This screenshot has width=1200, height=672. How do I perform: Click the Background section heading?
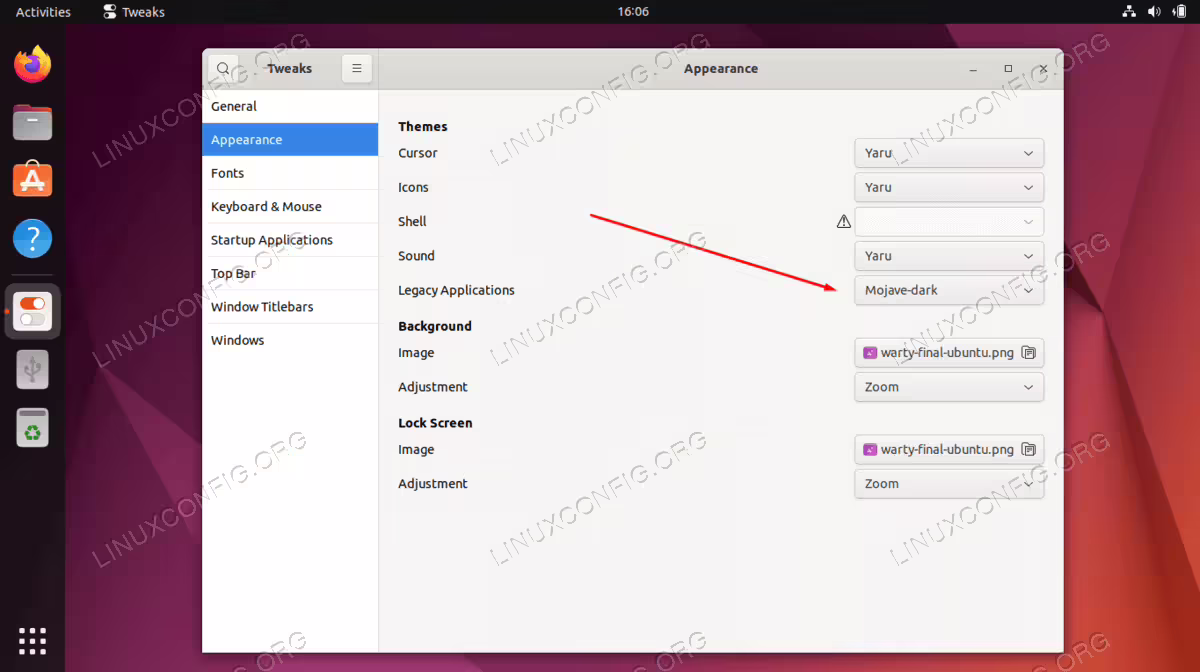click(x=435, y=326)
